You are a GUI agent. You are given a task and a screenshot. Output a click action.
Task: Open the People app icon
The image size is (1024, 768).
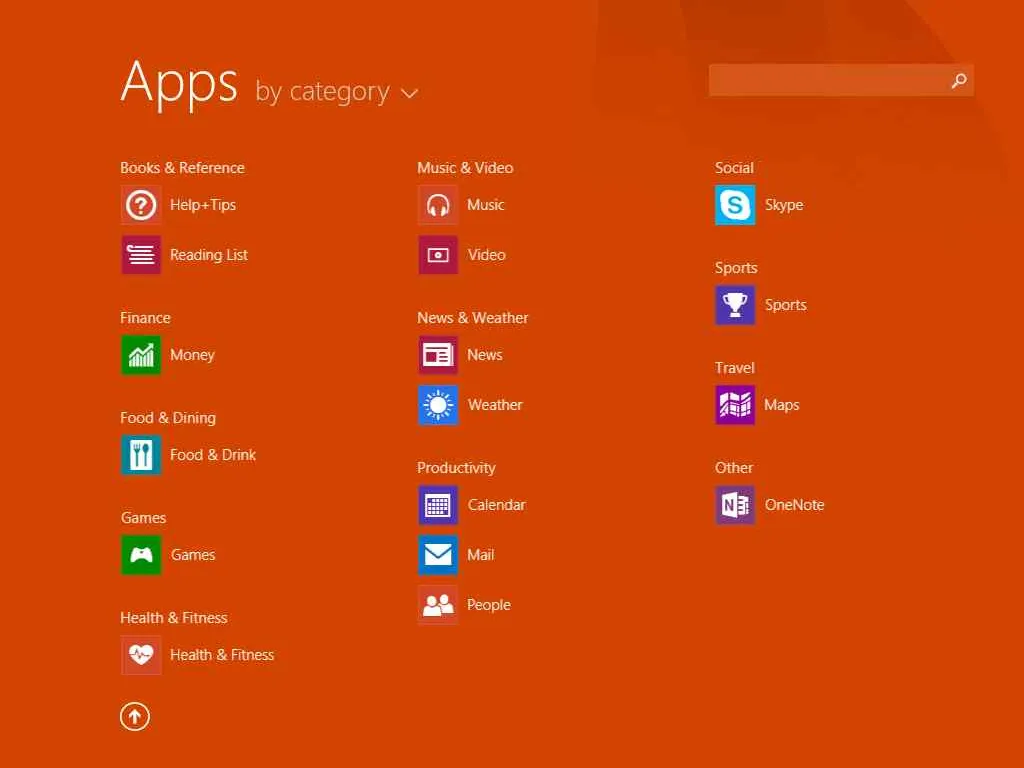click(438, 605)
